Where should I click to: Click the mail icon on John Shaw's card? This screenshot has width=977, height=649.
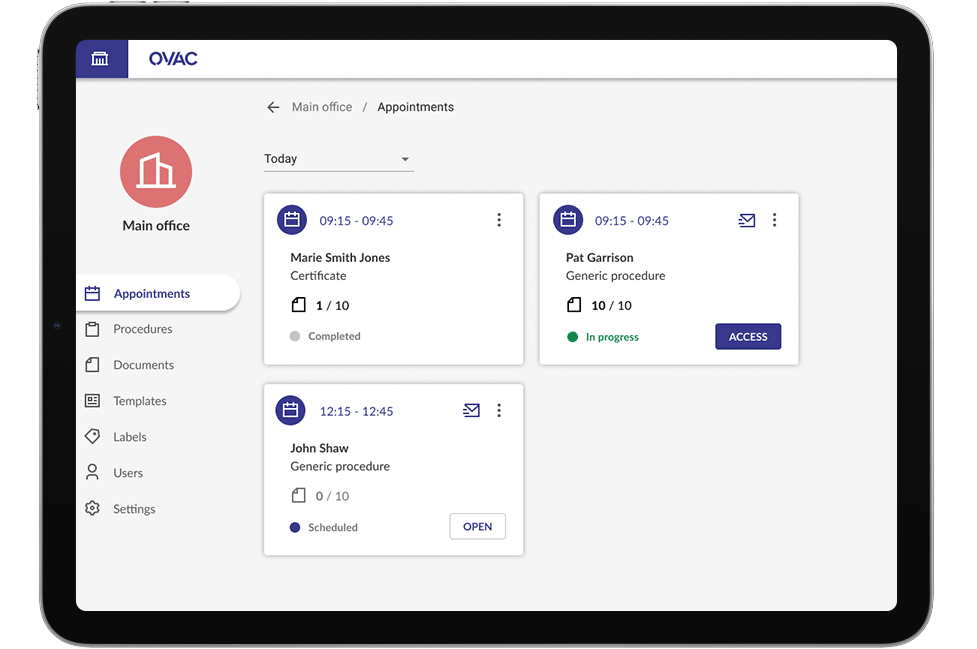pyautogui.click(x=471, y=410)
